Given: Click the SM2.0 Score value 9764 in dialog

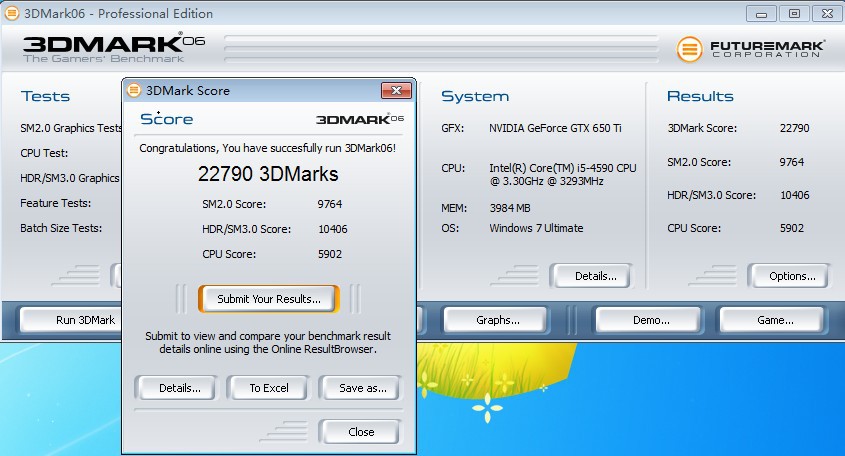Looking at the screenshot, I should tap(329, 204).
